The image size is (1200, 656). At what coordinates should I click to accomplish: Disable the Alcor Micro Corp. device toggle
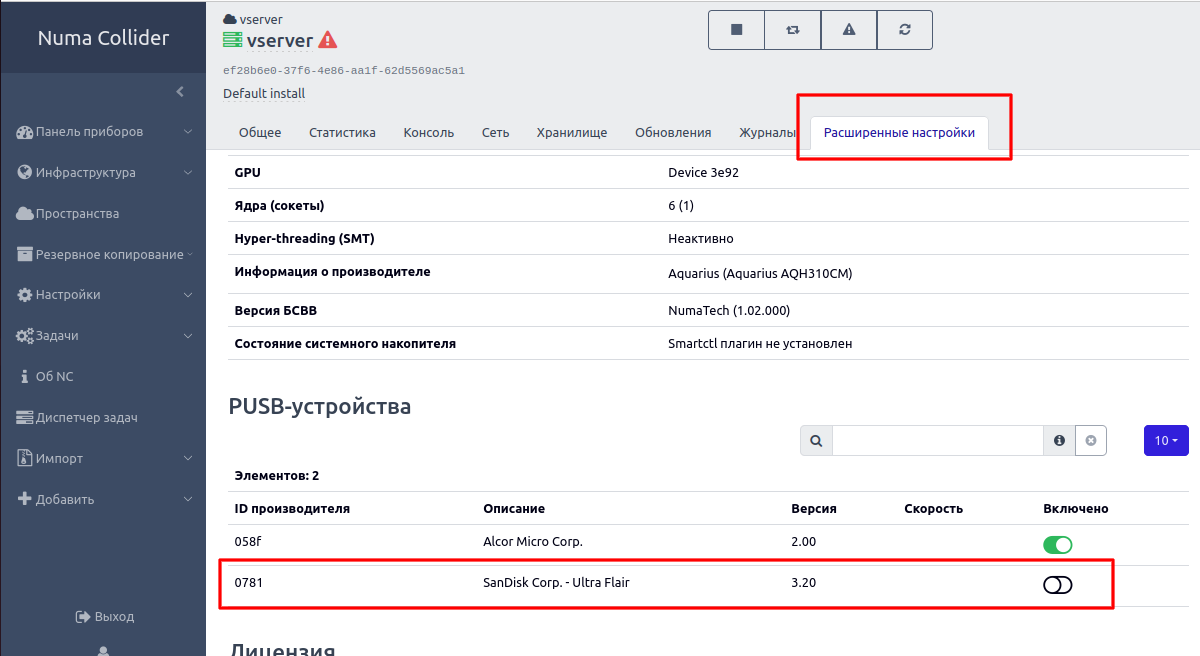1057,544
